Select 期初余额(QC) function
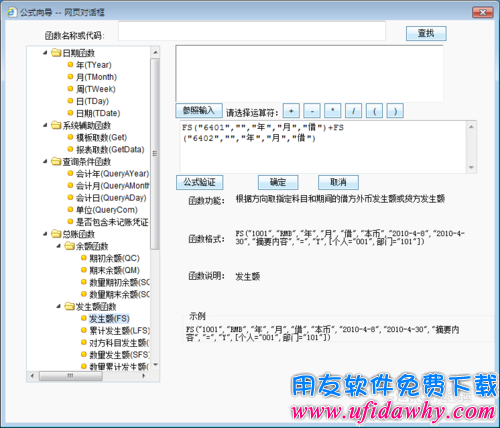This screenshot has height=428, width=500. (114, 258)
